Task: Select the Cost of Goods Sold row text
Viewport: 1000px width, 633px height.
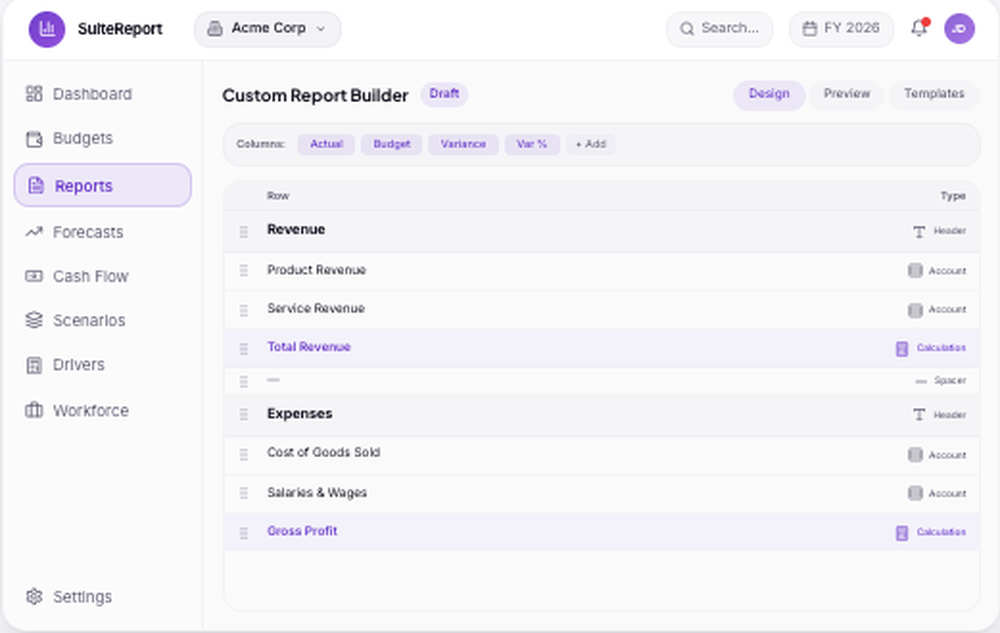Action: point(323,453)
